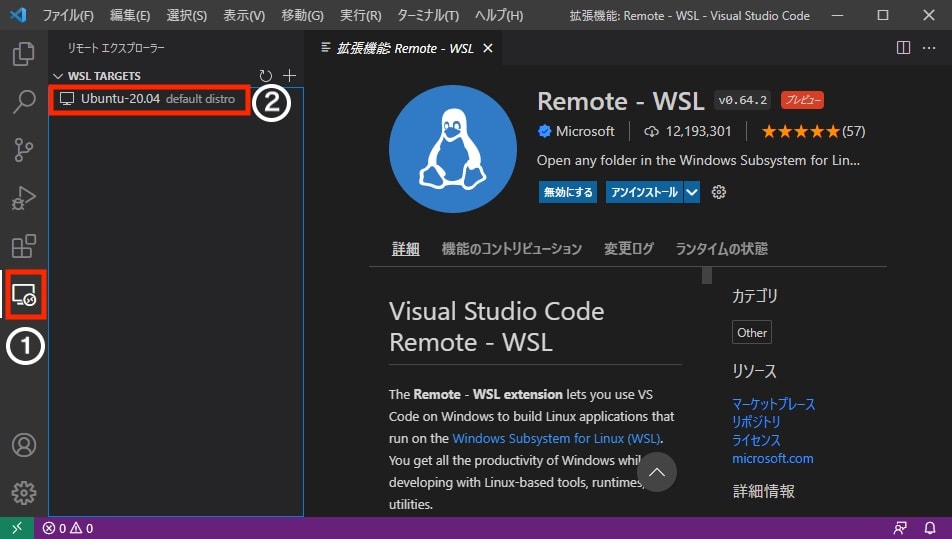Image resolution: width=952 pixels, height=539 pixels.
Task: Click the VS Code logo in title bar
Action: (19, 15)
